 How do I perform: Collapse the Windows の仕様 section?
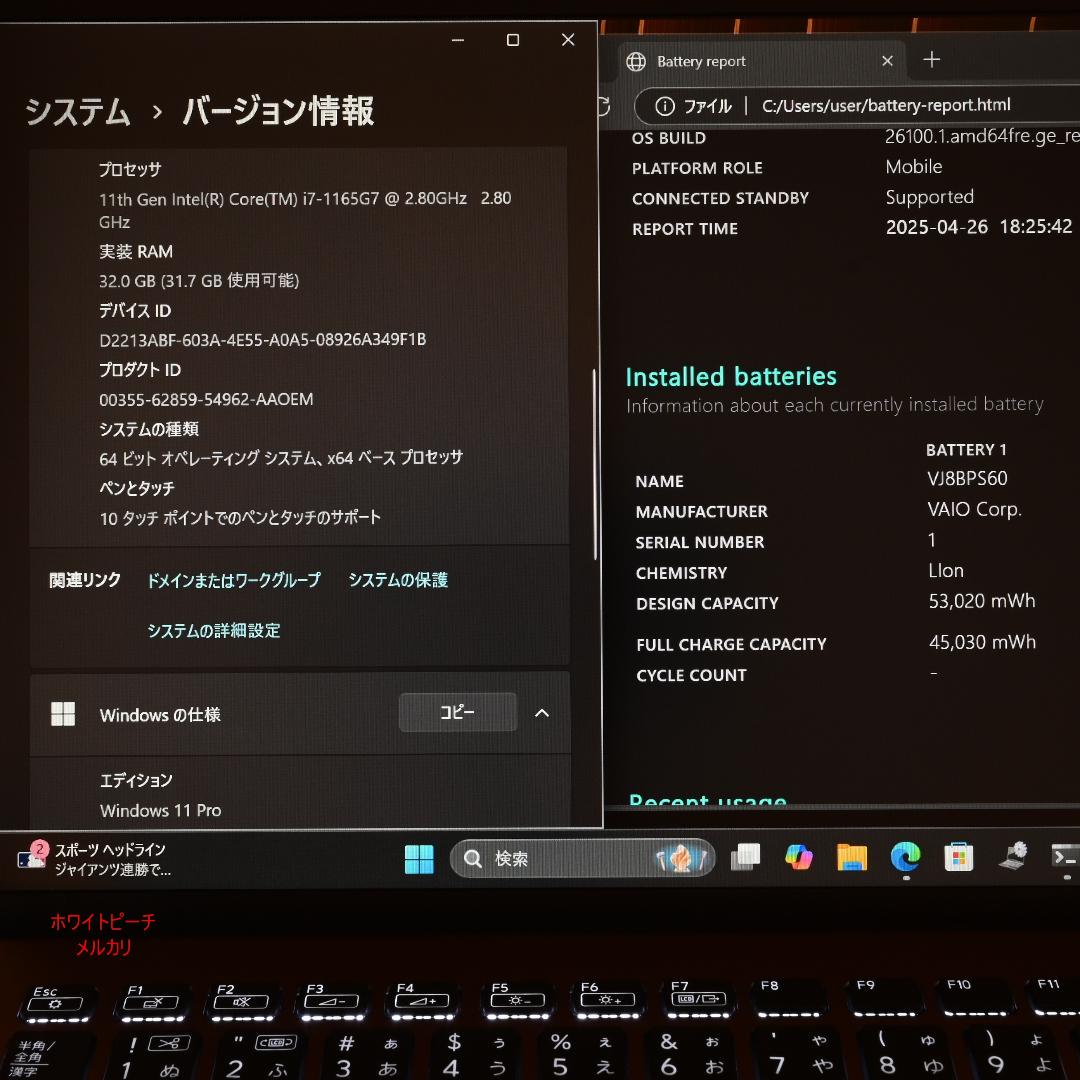(x=542, y=713)
